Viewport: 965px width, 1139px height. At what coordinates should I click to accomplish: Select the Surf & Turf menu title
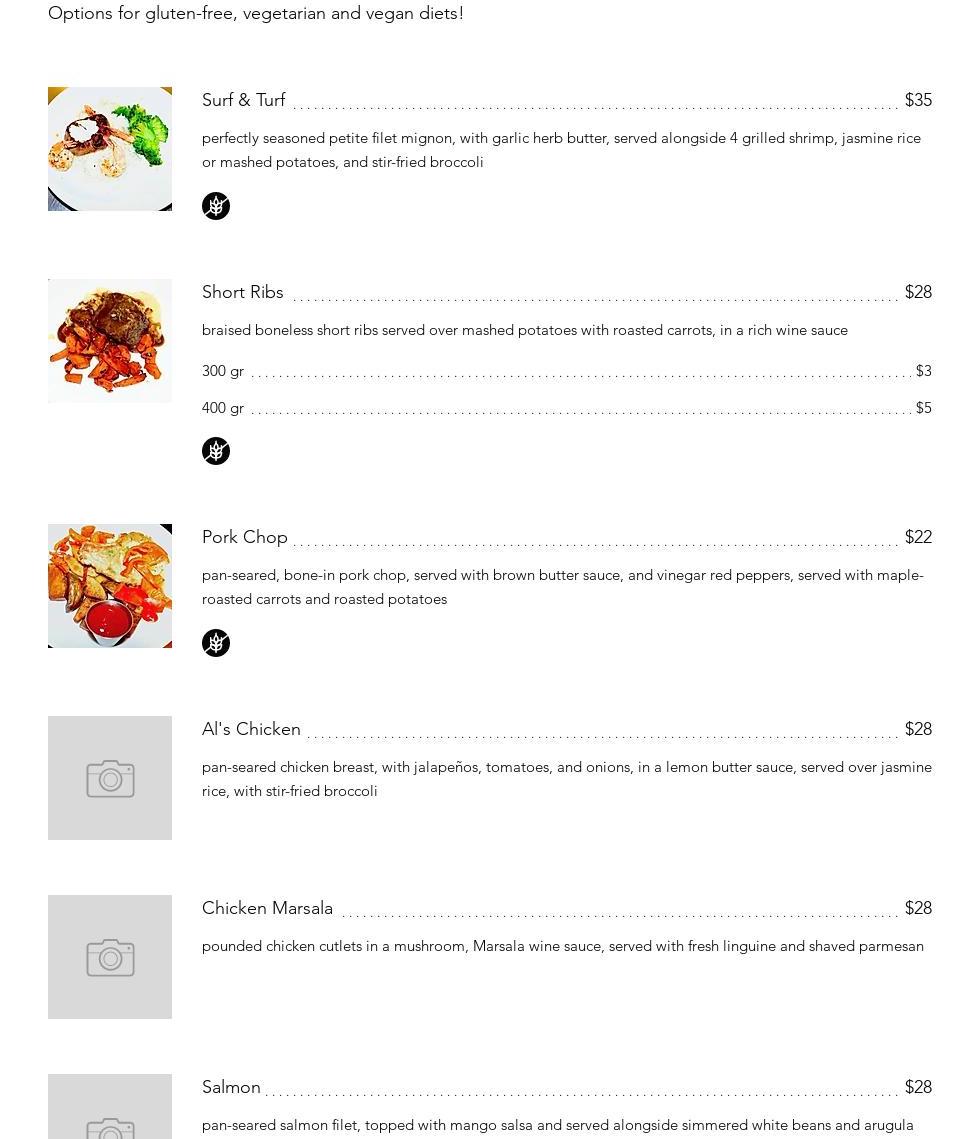(x=244, y=100)
